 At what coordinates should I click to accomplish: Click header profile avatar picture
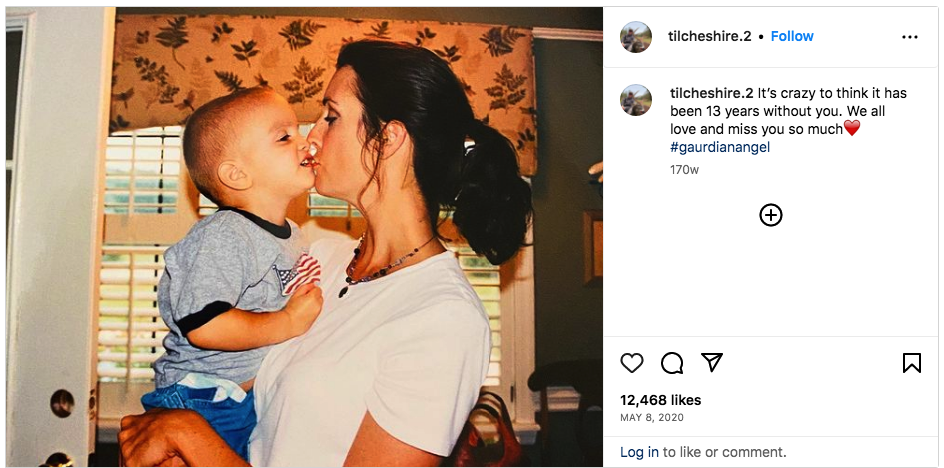[x=636, y=37]
